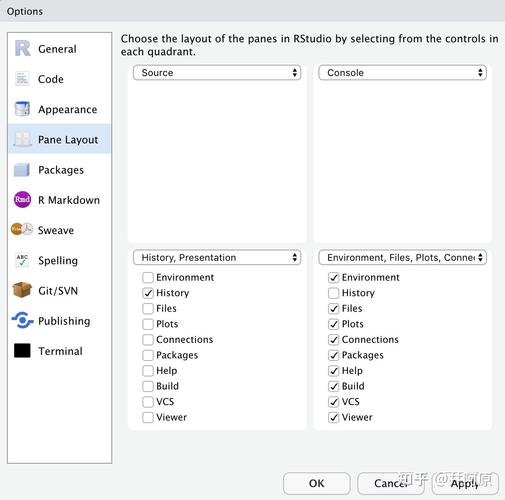This screenshot has width=505, height=500.
Task: Uncheck History in the bottom-left quadrant
Action: coord(148,293)
